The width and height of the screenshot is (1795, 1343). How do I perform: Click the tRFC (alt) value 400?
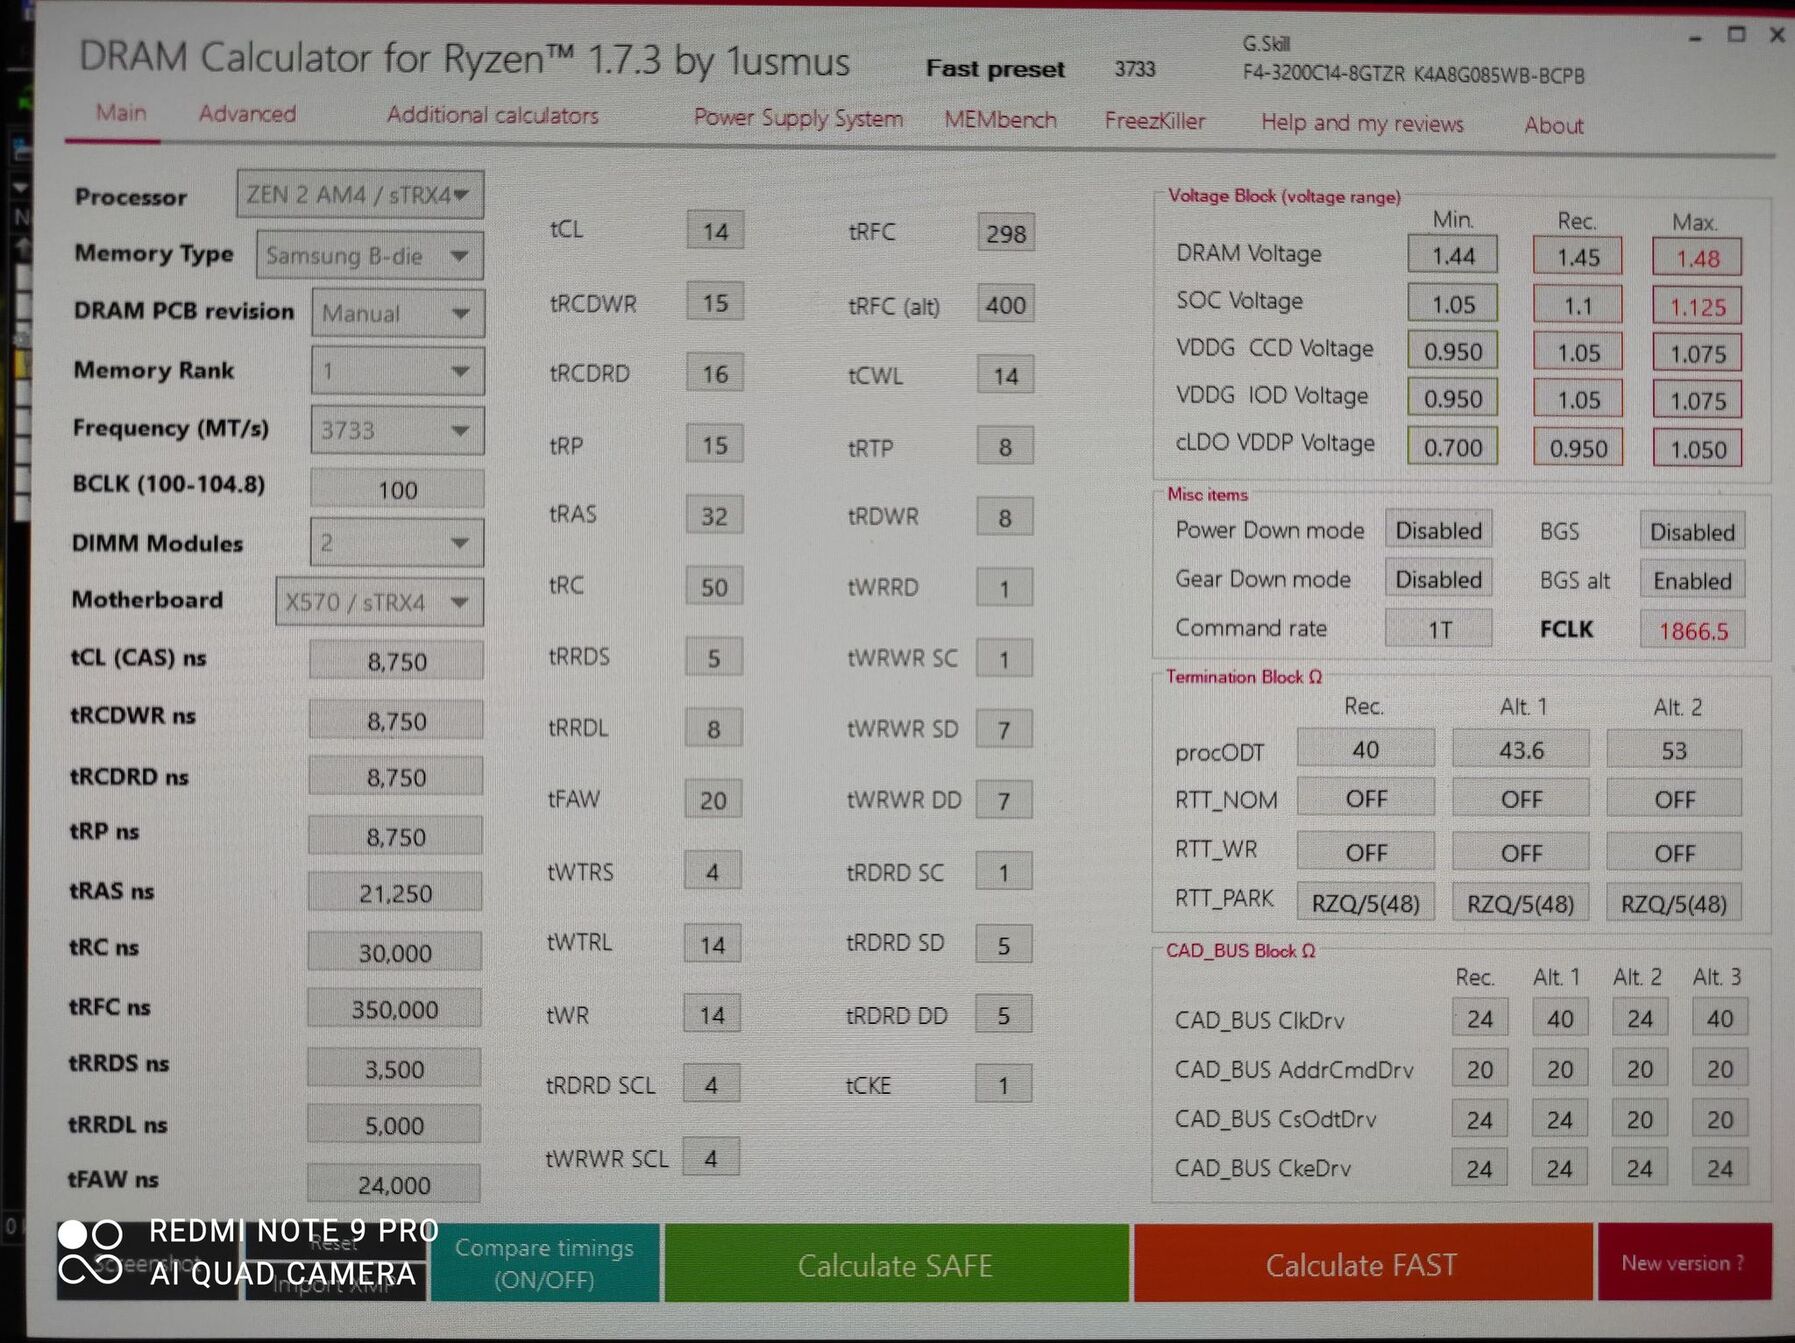click(1005, 304)
